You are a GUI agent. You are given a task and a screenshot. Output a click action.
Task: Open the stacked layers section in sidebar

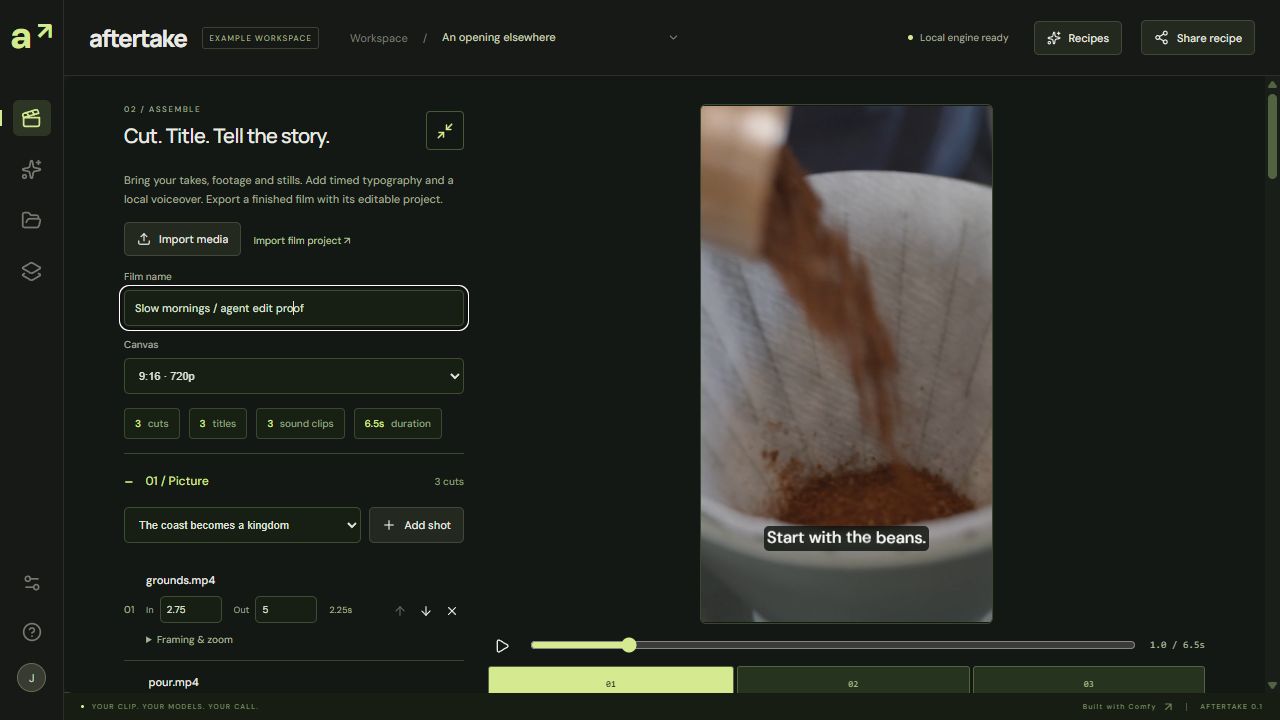click(x=31, y=271)
